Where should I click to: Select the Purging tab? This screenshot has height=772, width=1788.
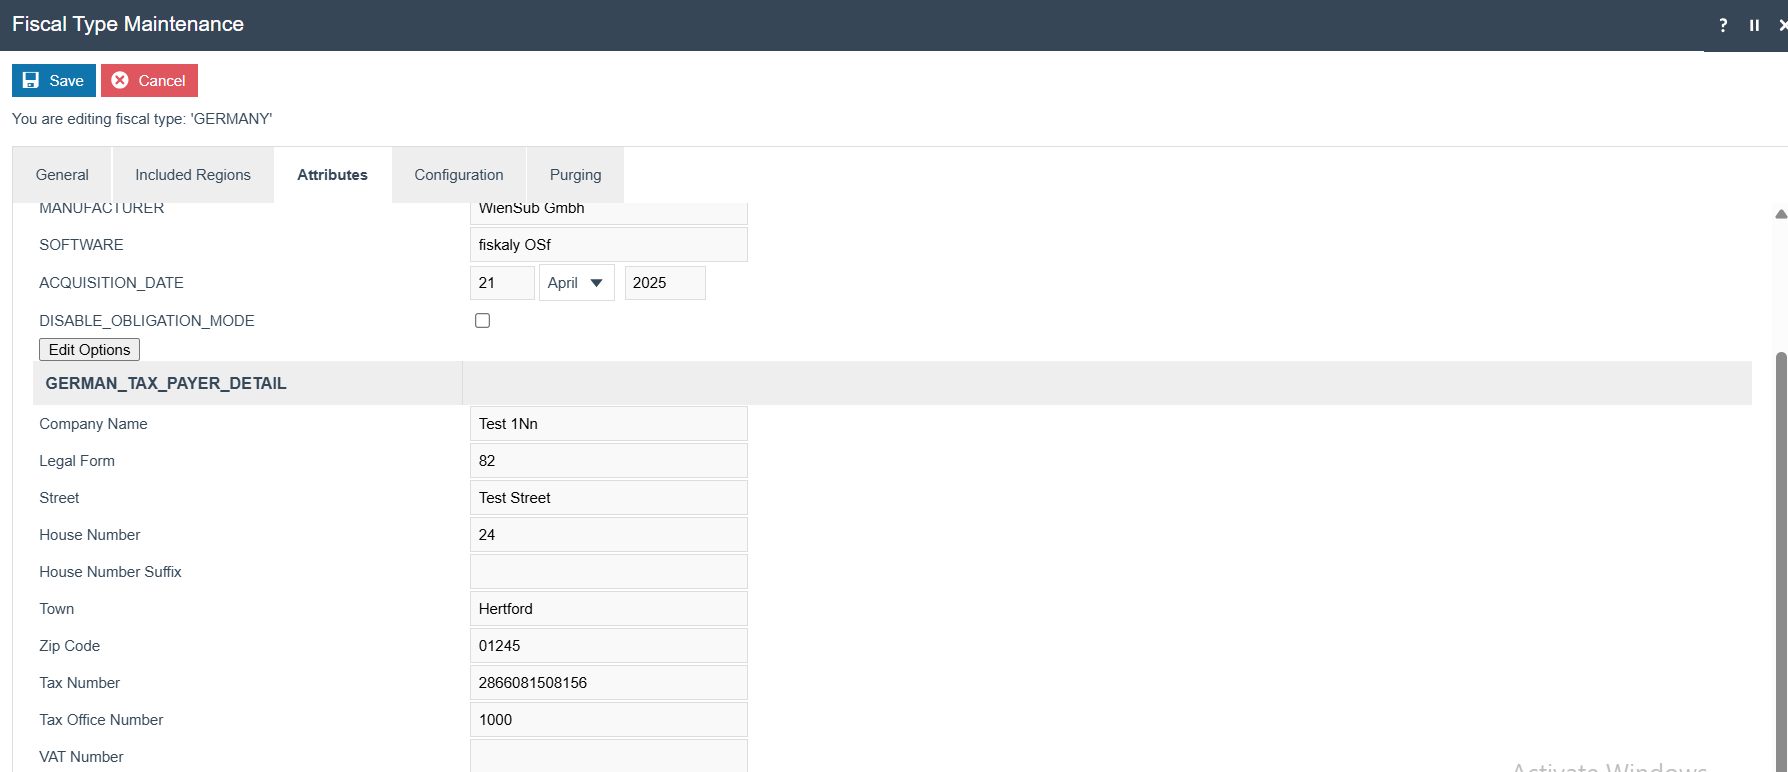pos(575,175)
